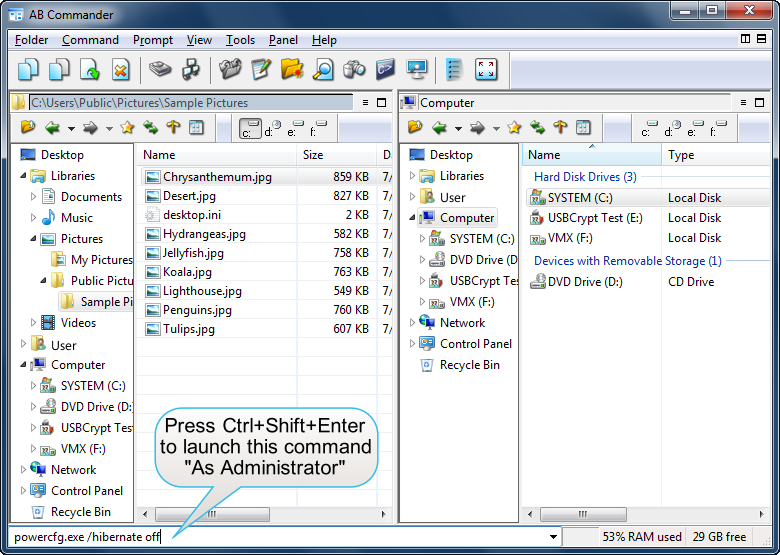Click the new folder icon with red star
This screenshot has width=780, height=555.
coord(292,69)
